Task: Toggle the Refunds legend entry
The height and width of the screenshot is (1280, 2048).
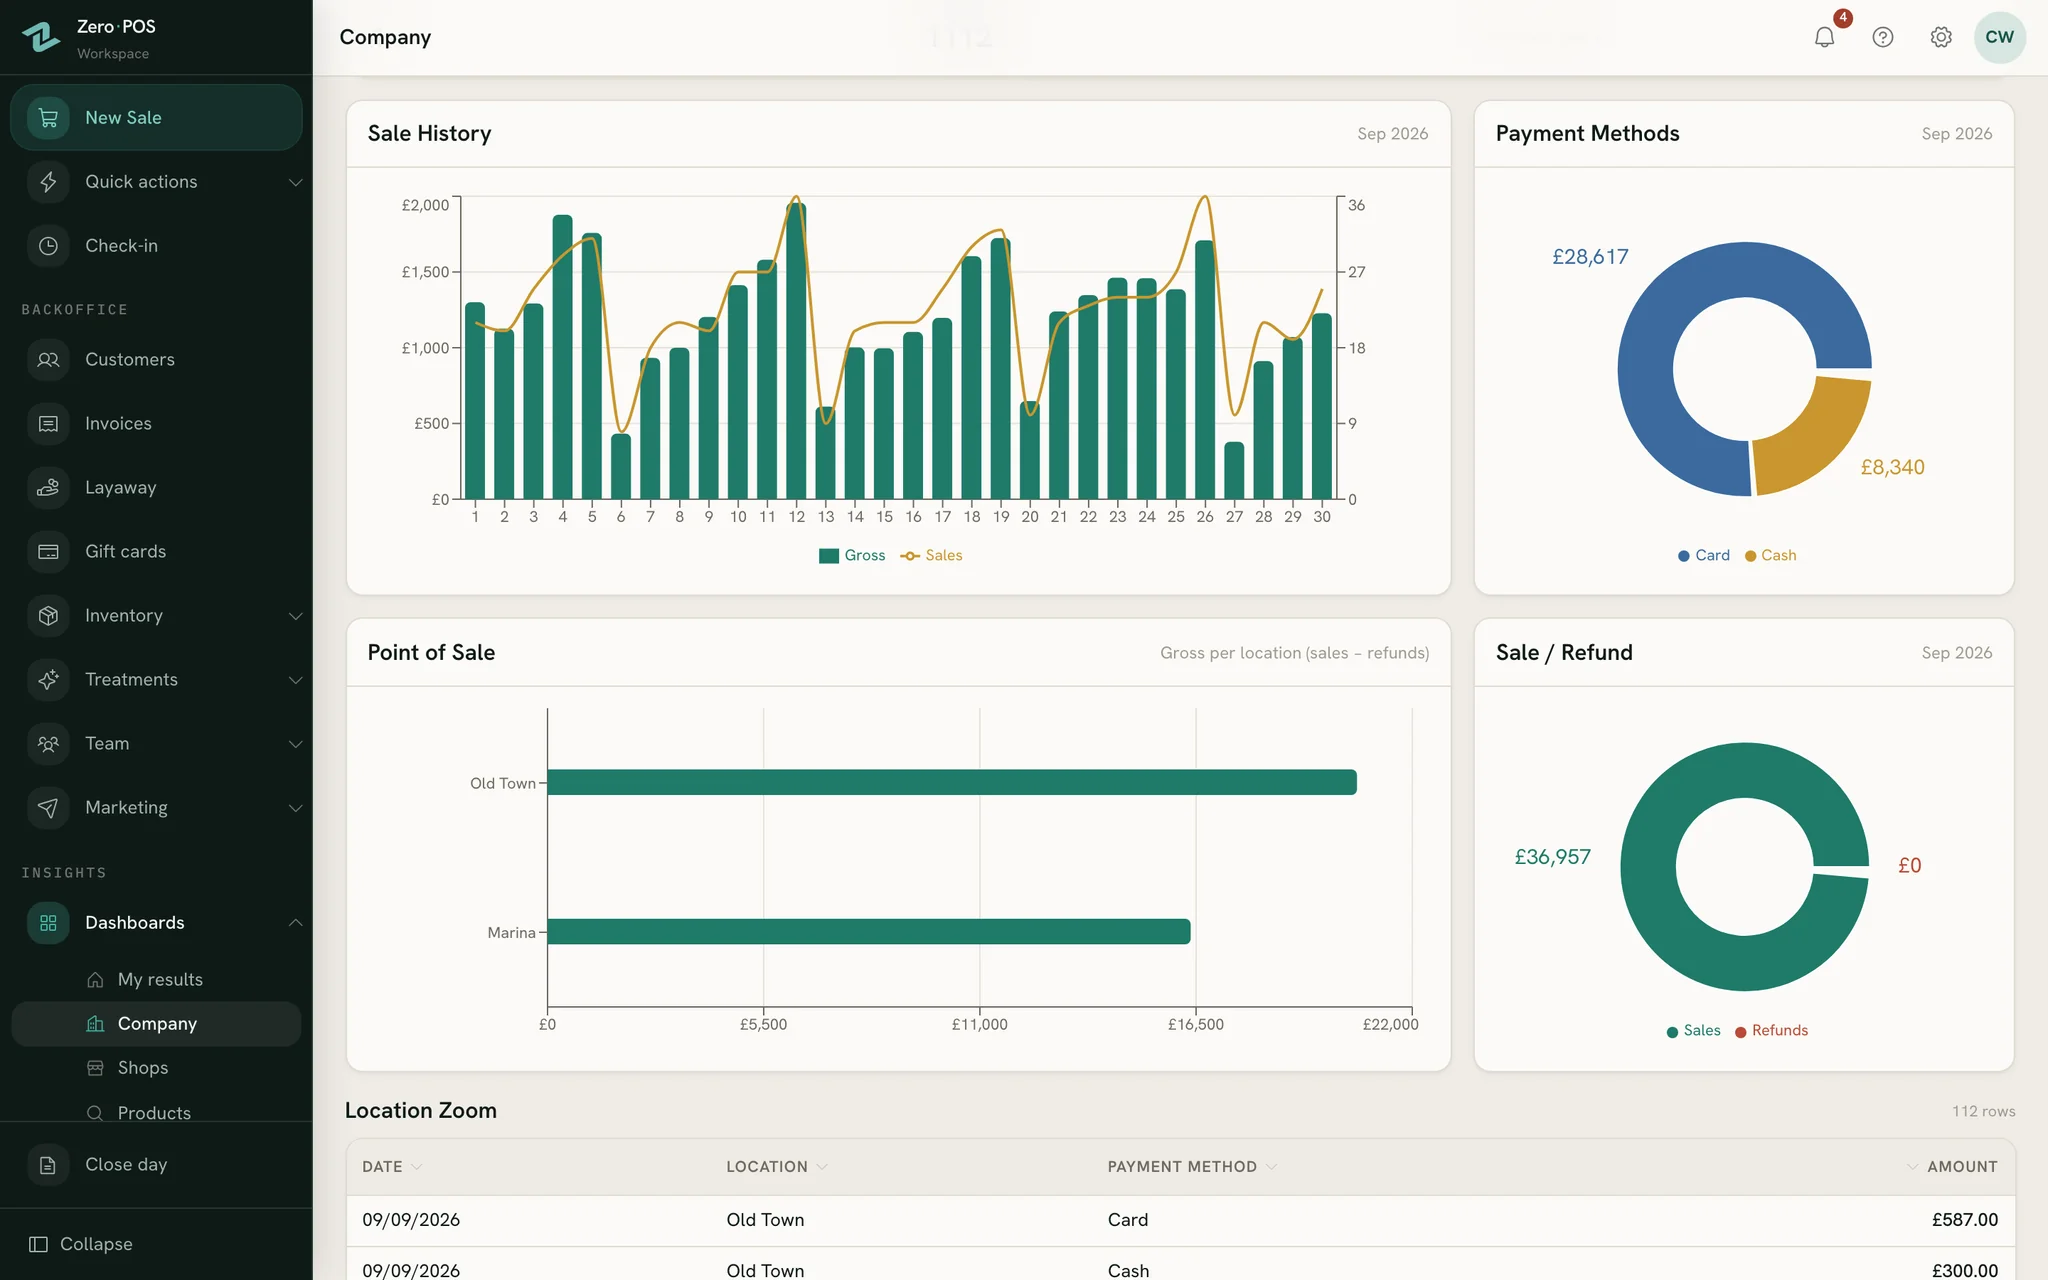Action: (x=1771, y=1031)
